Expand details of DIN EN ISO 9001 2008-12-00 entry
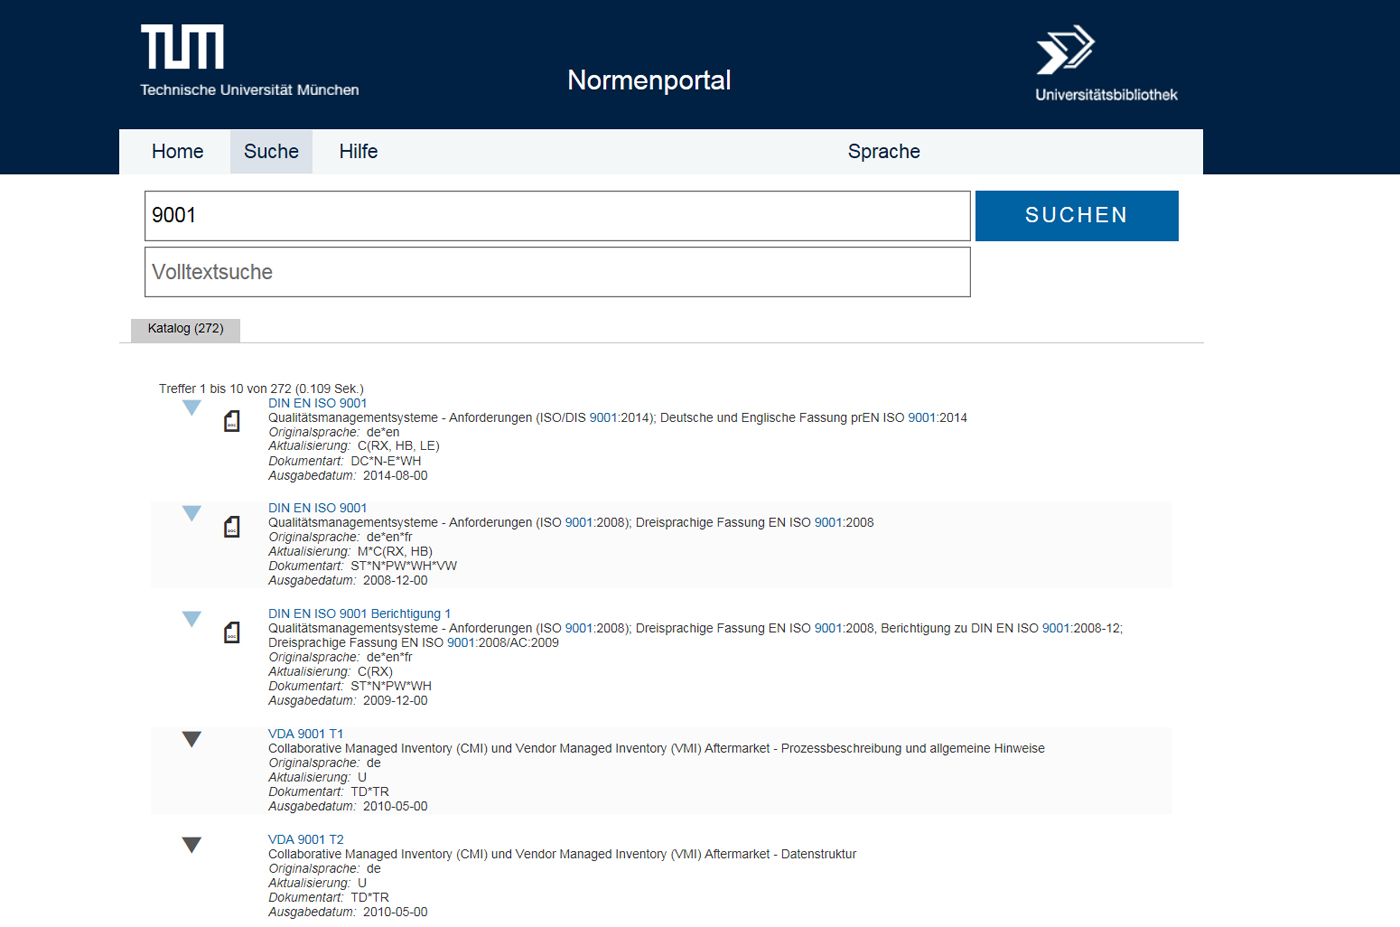This screenshot has height=927, width=1400. point(192,513)
